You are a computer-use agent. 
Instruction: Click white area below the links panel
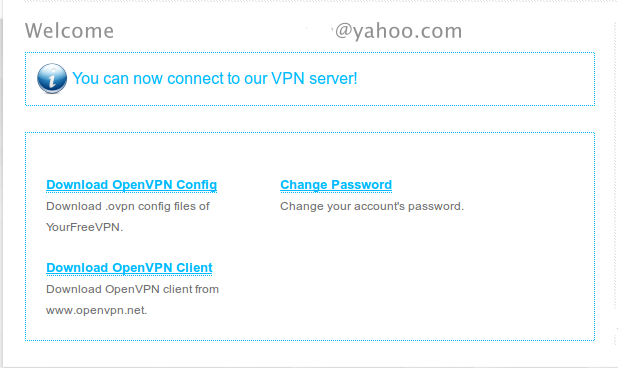click(x=310, y=353)
